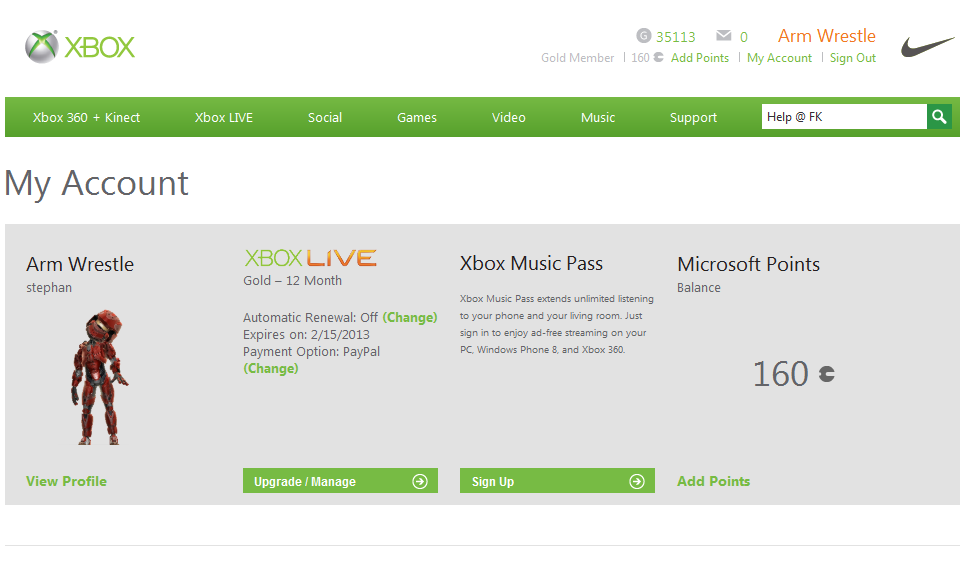965x563 pixels.
Task: Open messages envelope icon
Action: (x=724, y=36)
